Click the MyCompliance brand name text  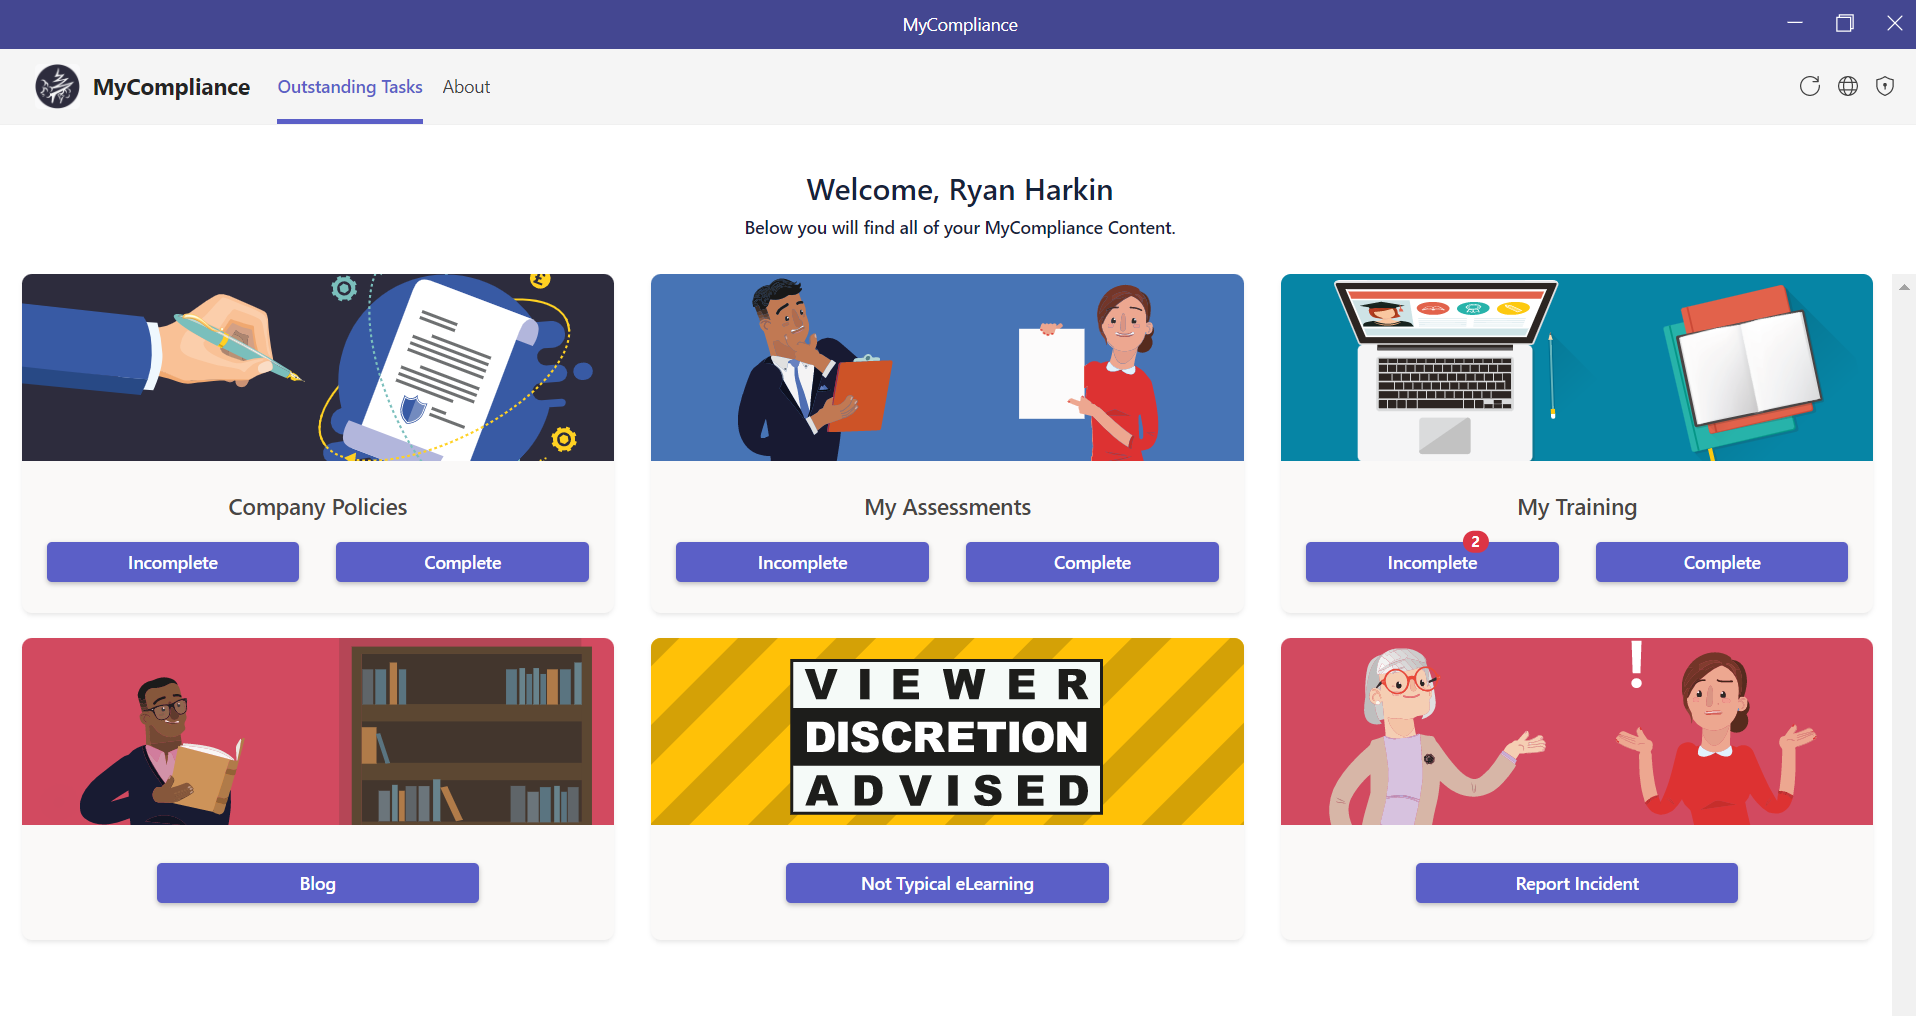click(171, 87)
